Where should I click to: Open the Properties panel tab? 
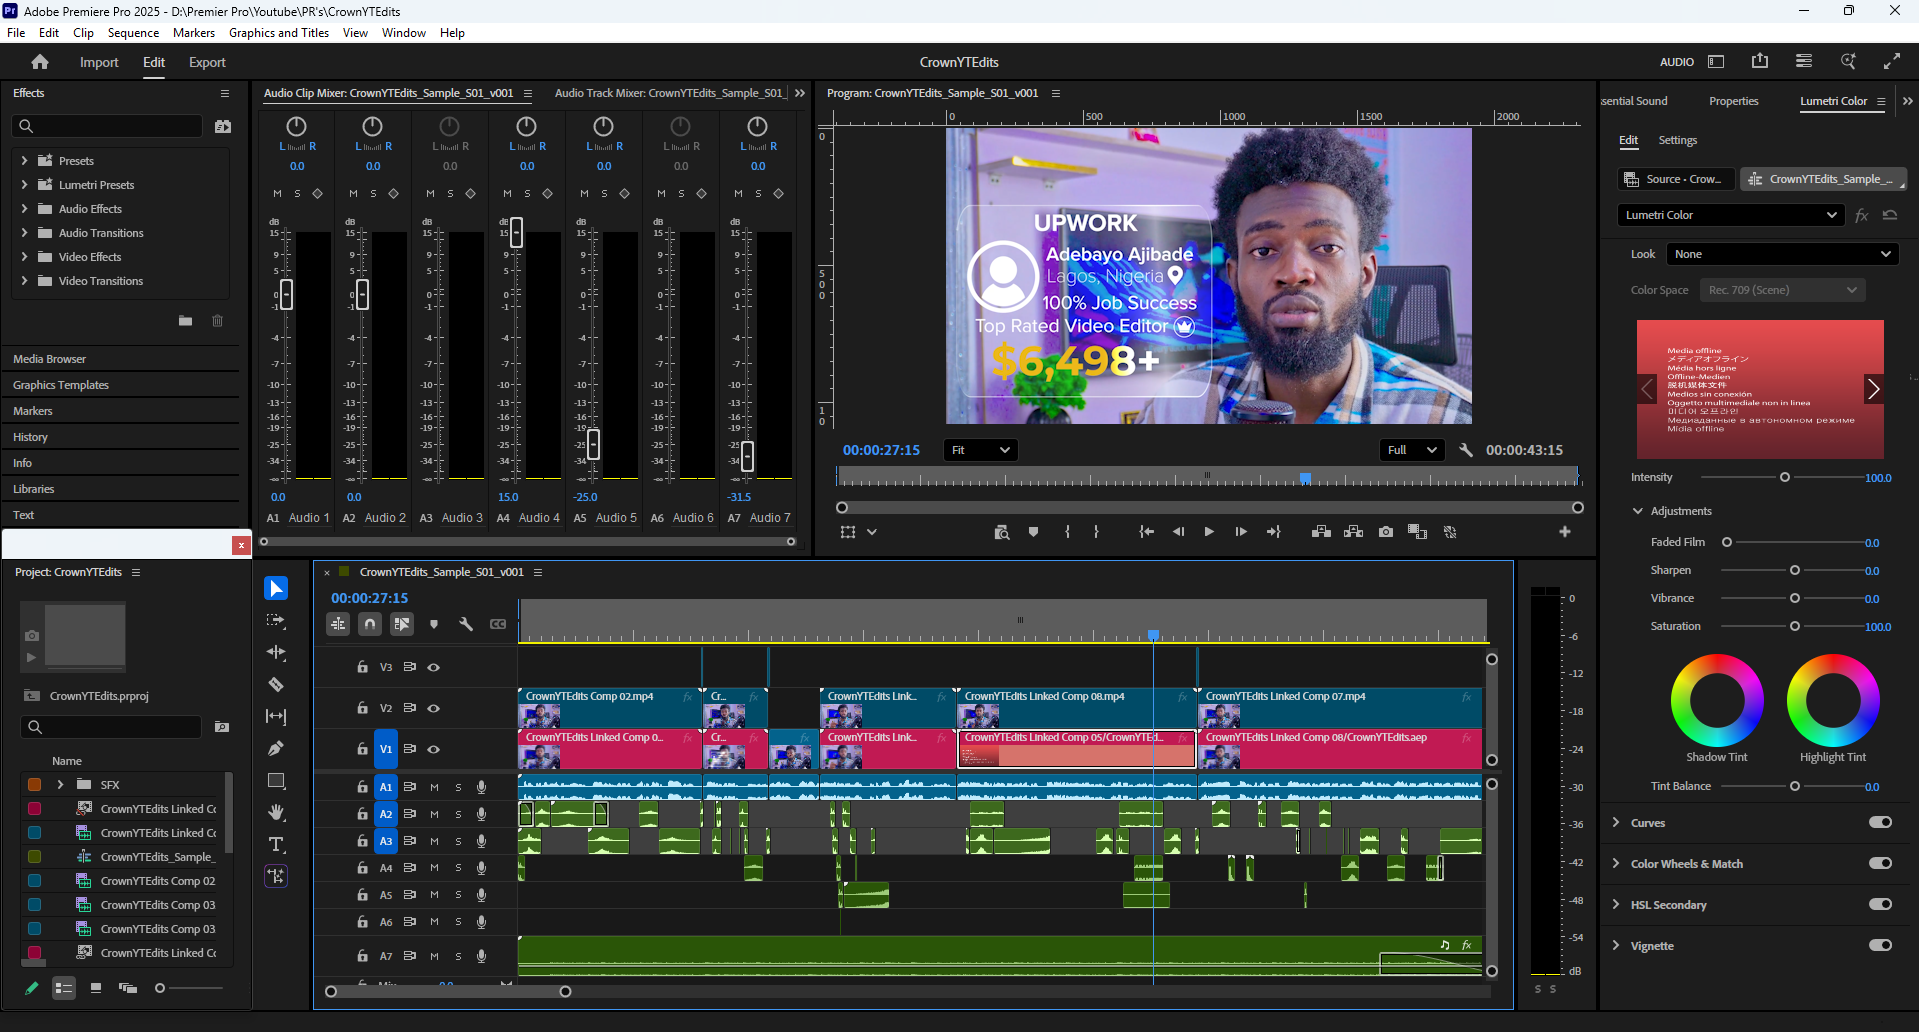1733,101
